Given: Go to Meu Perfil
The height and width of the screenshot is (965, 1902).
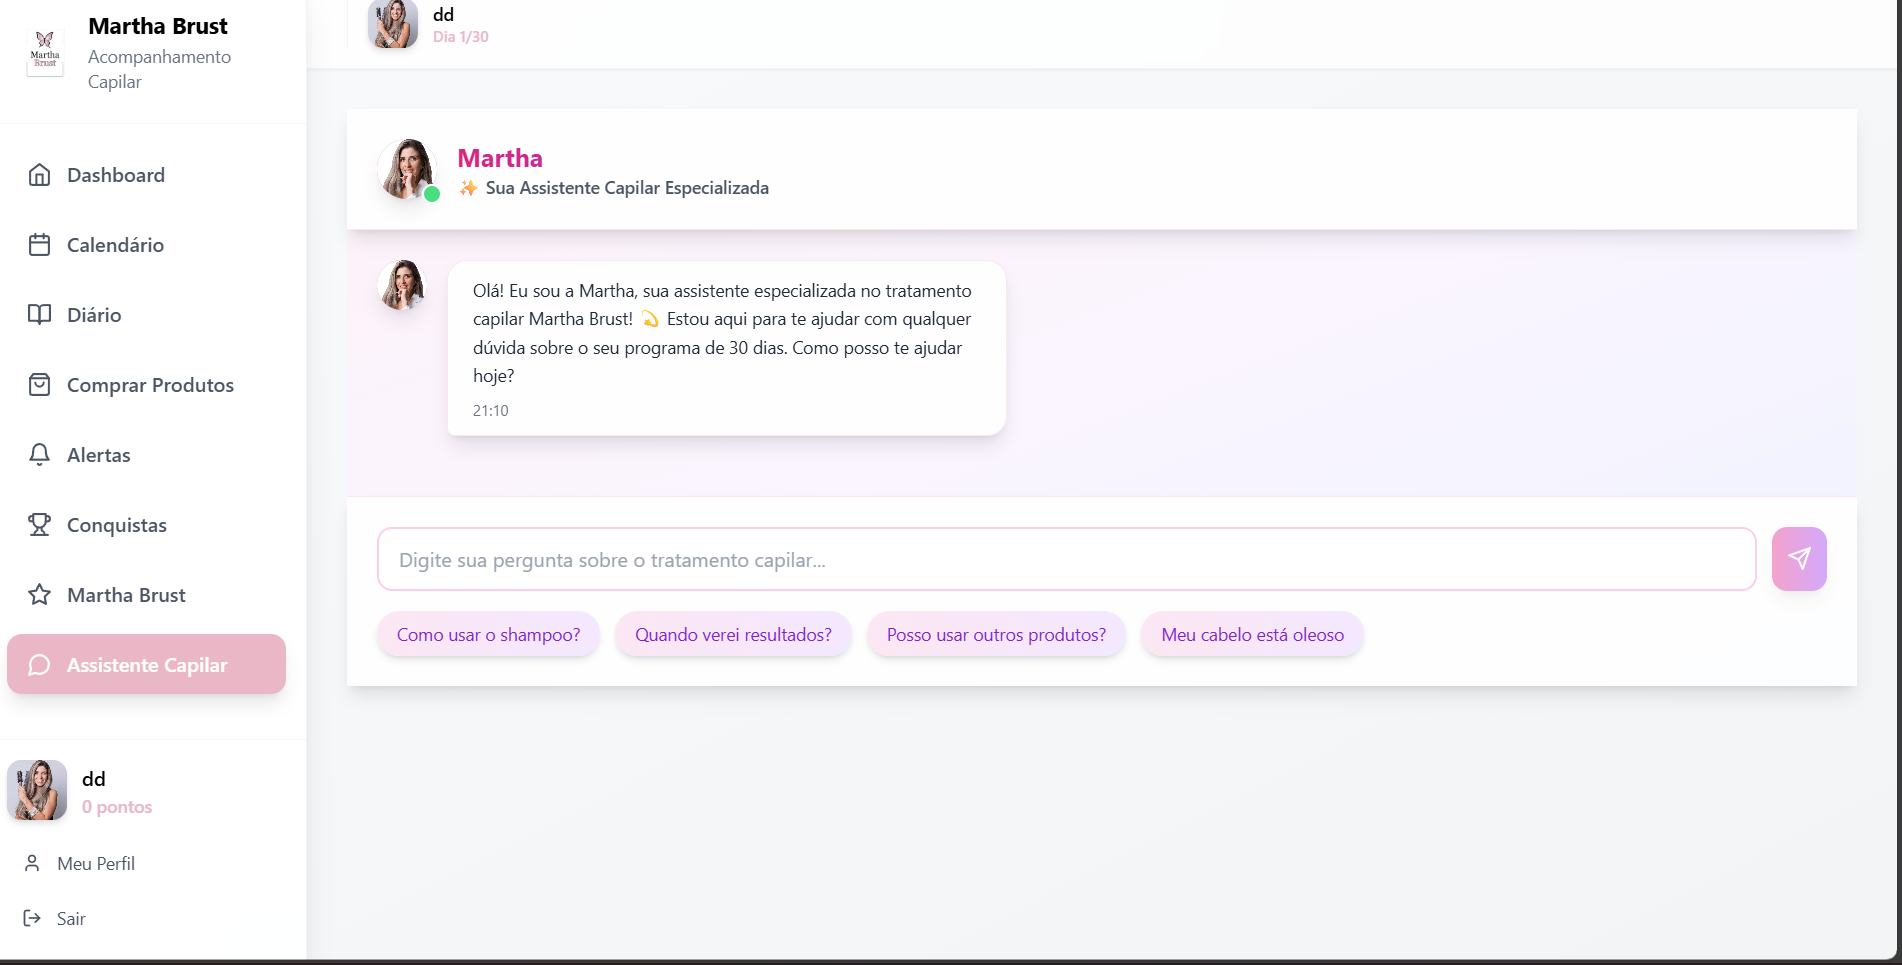Looking at the screenshot, I should [x=95, y=863].
